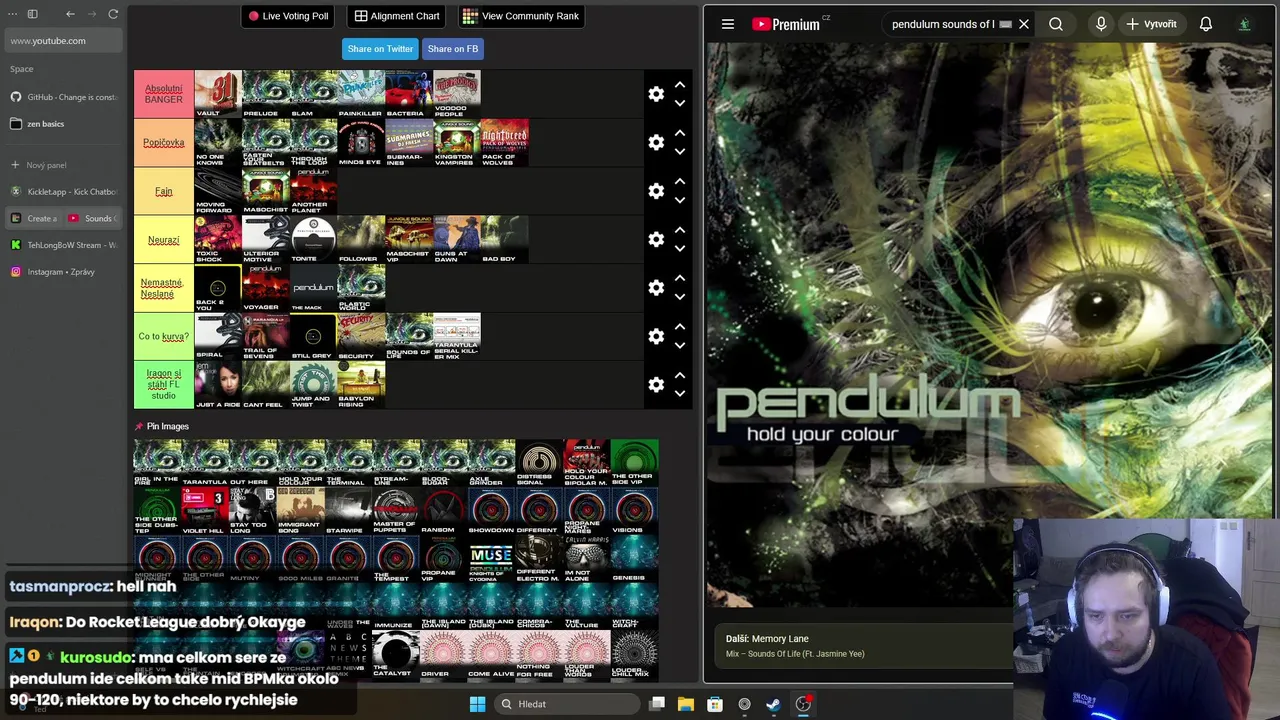Select Violet Hill thumbnail in pool
The height and width of the screenshot is (720, 1280).
coord(205,511)
